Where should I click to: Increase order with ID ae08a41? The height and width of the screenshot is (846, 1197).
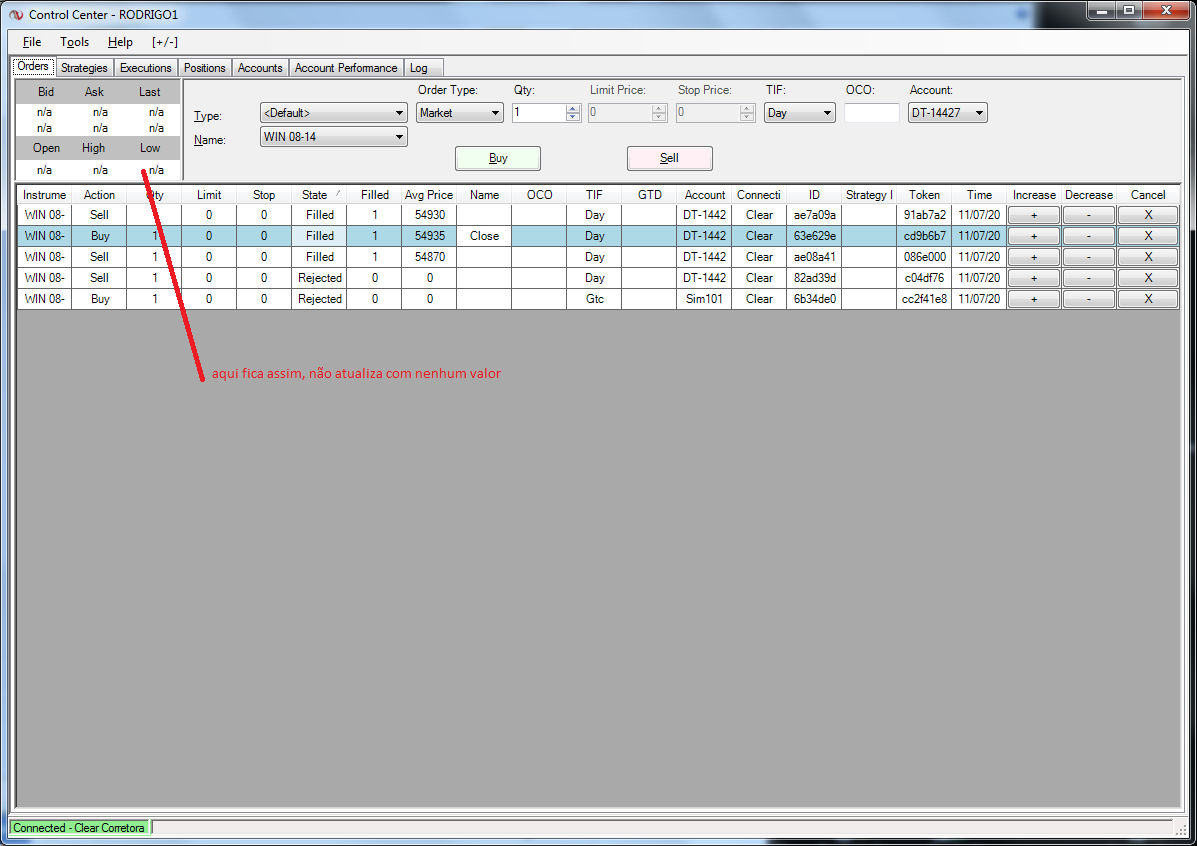[x=1034, y=257]
